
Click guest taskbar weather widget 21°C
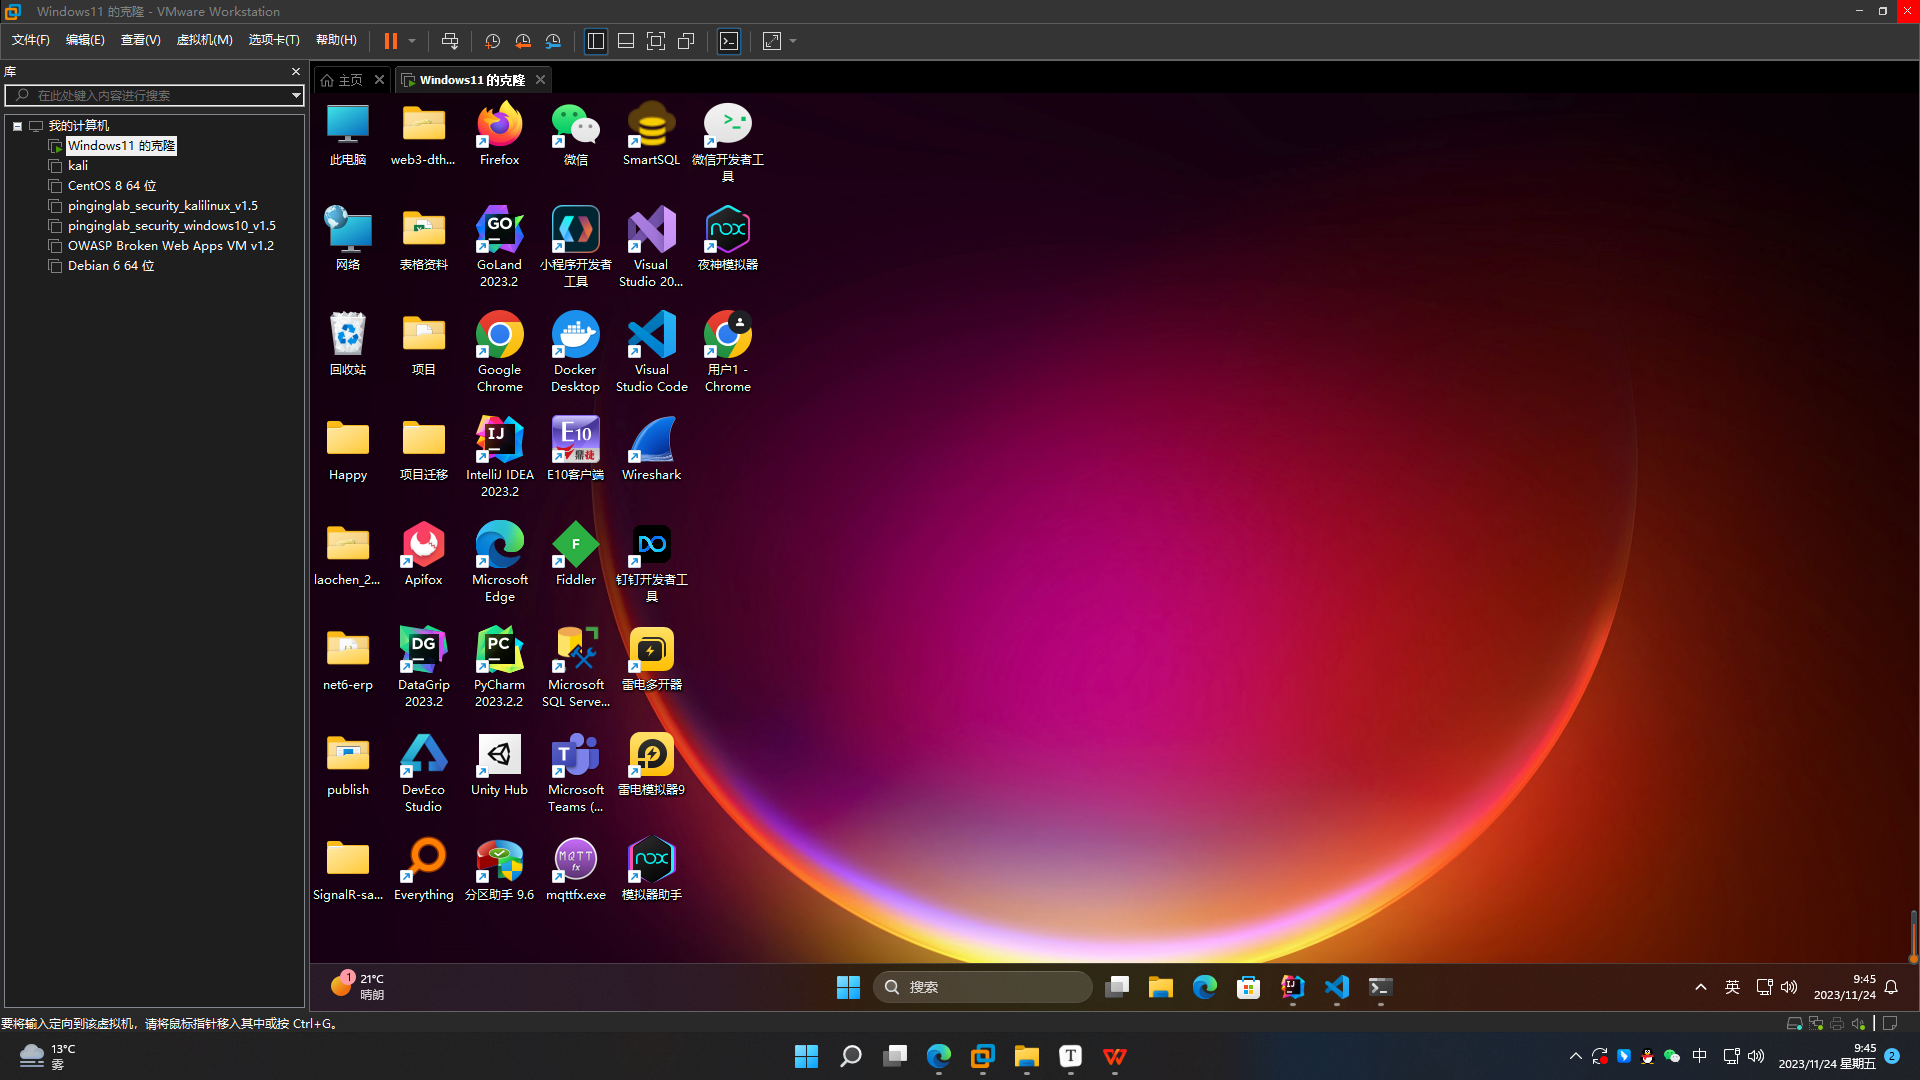tap(358, 986)
